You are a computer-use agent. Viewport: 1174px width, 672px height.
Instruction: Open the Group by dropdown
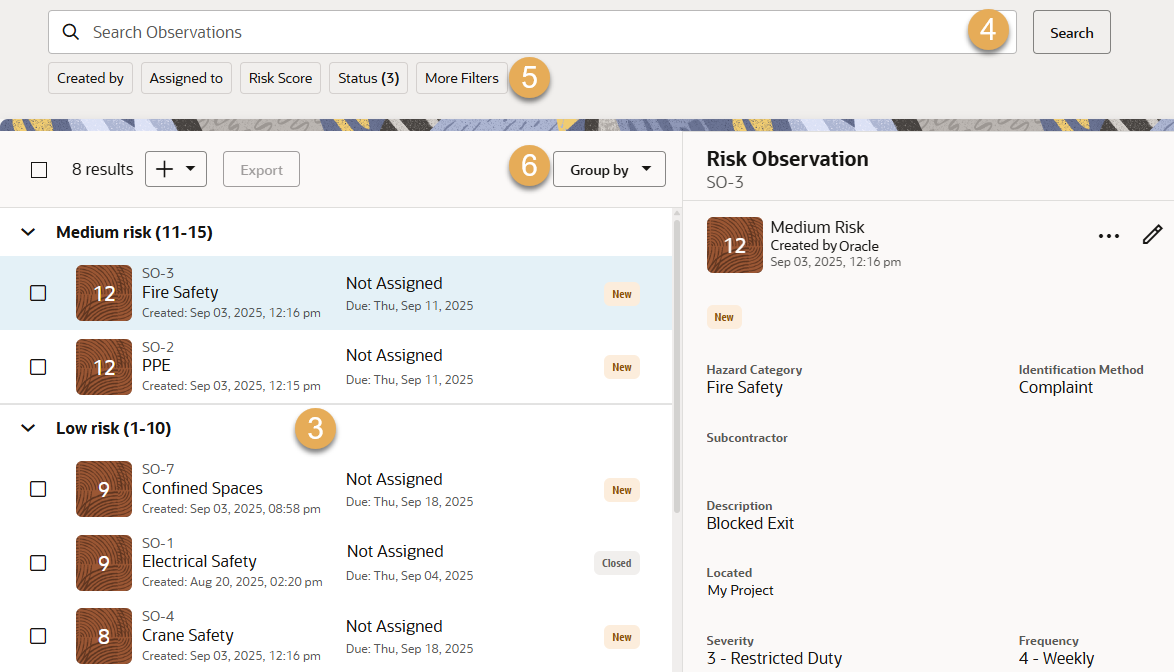pyautogui.click(x=609, y=170)
